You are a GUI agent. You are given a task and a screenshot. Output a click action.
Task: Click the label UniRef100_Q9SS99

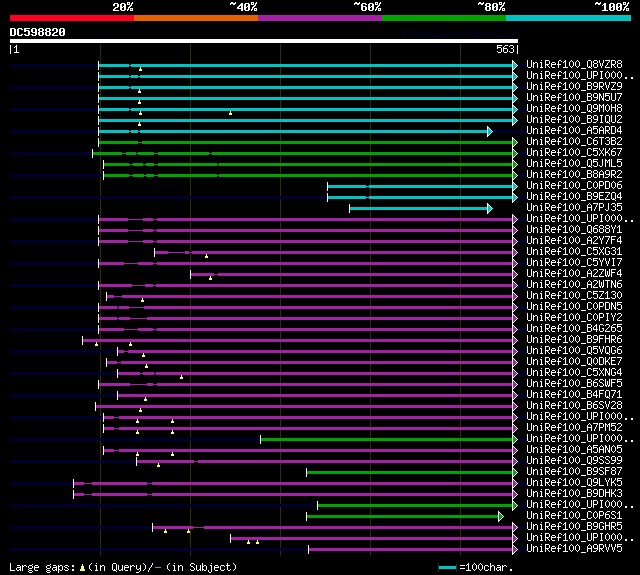pyautogui.click(x=574, y=461)
